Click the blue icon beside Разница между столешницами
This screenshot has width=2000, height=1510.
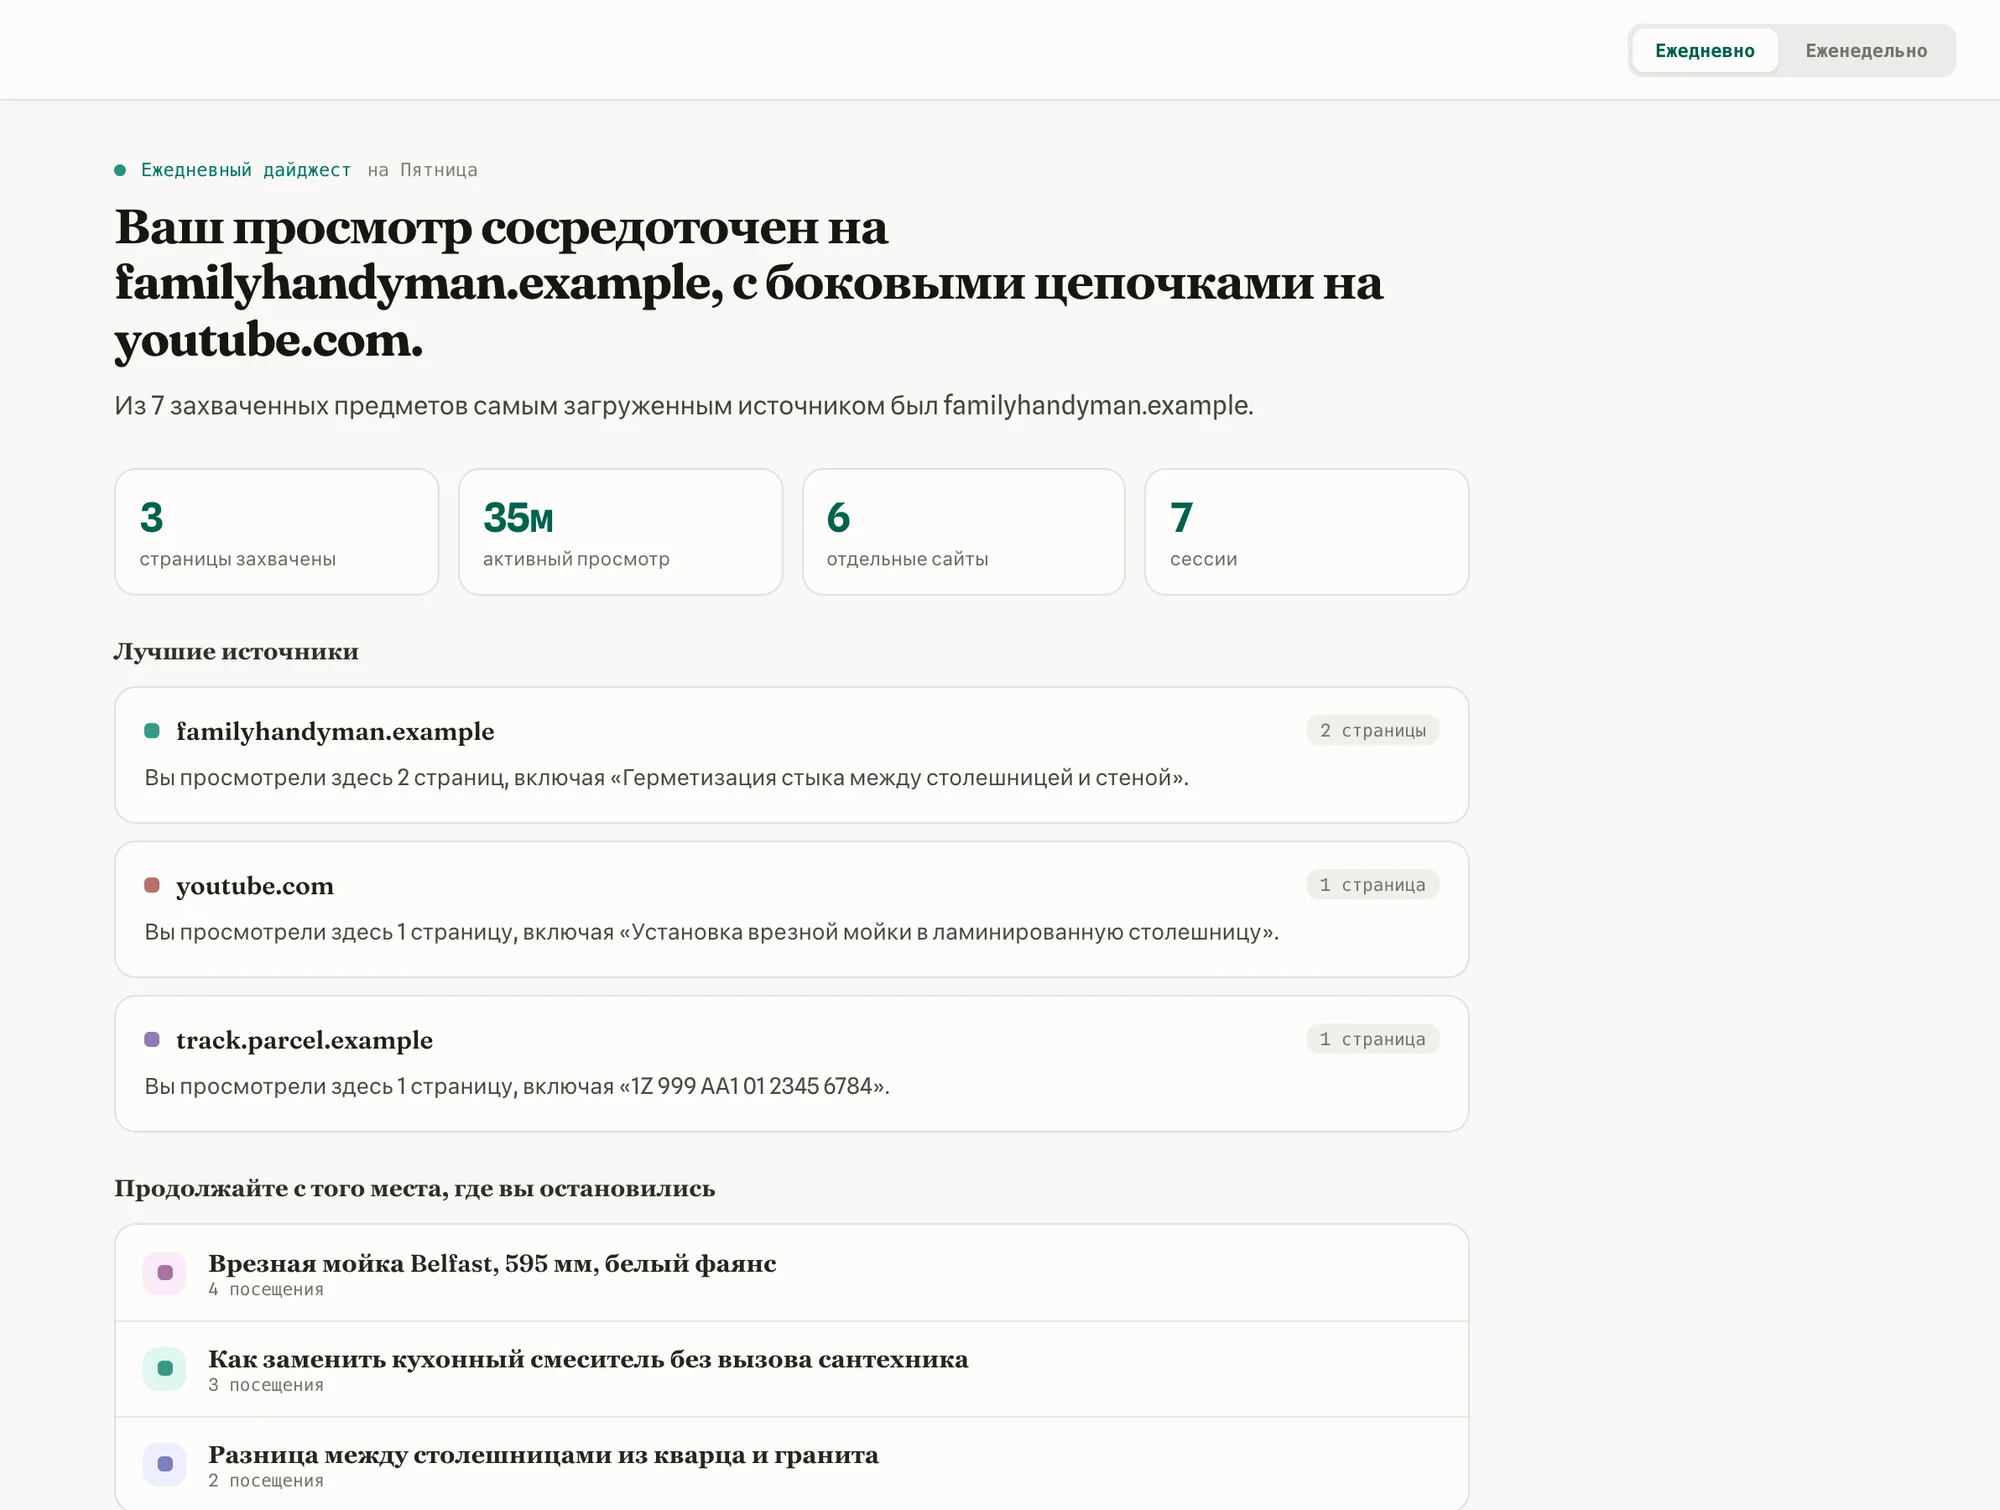[x=165, y=1464]
